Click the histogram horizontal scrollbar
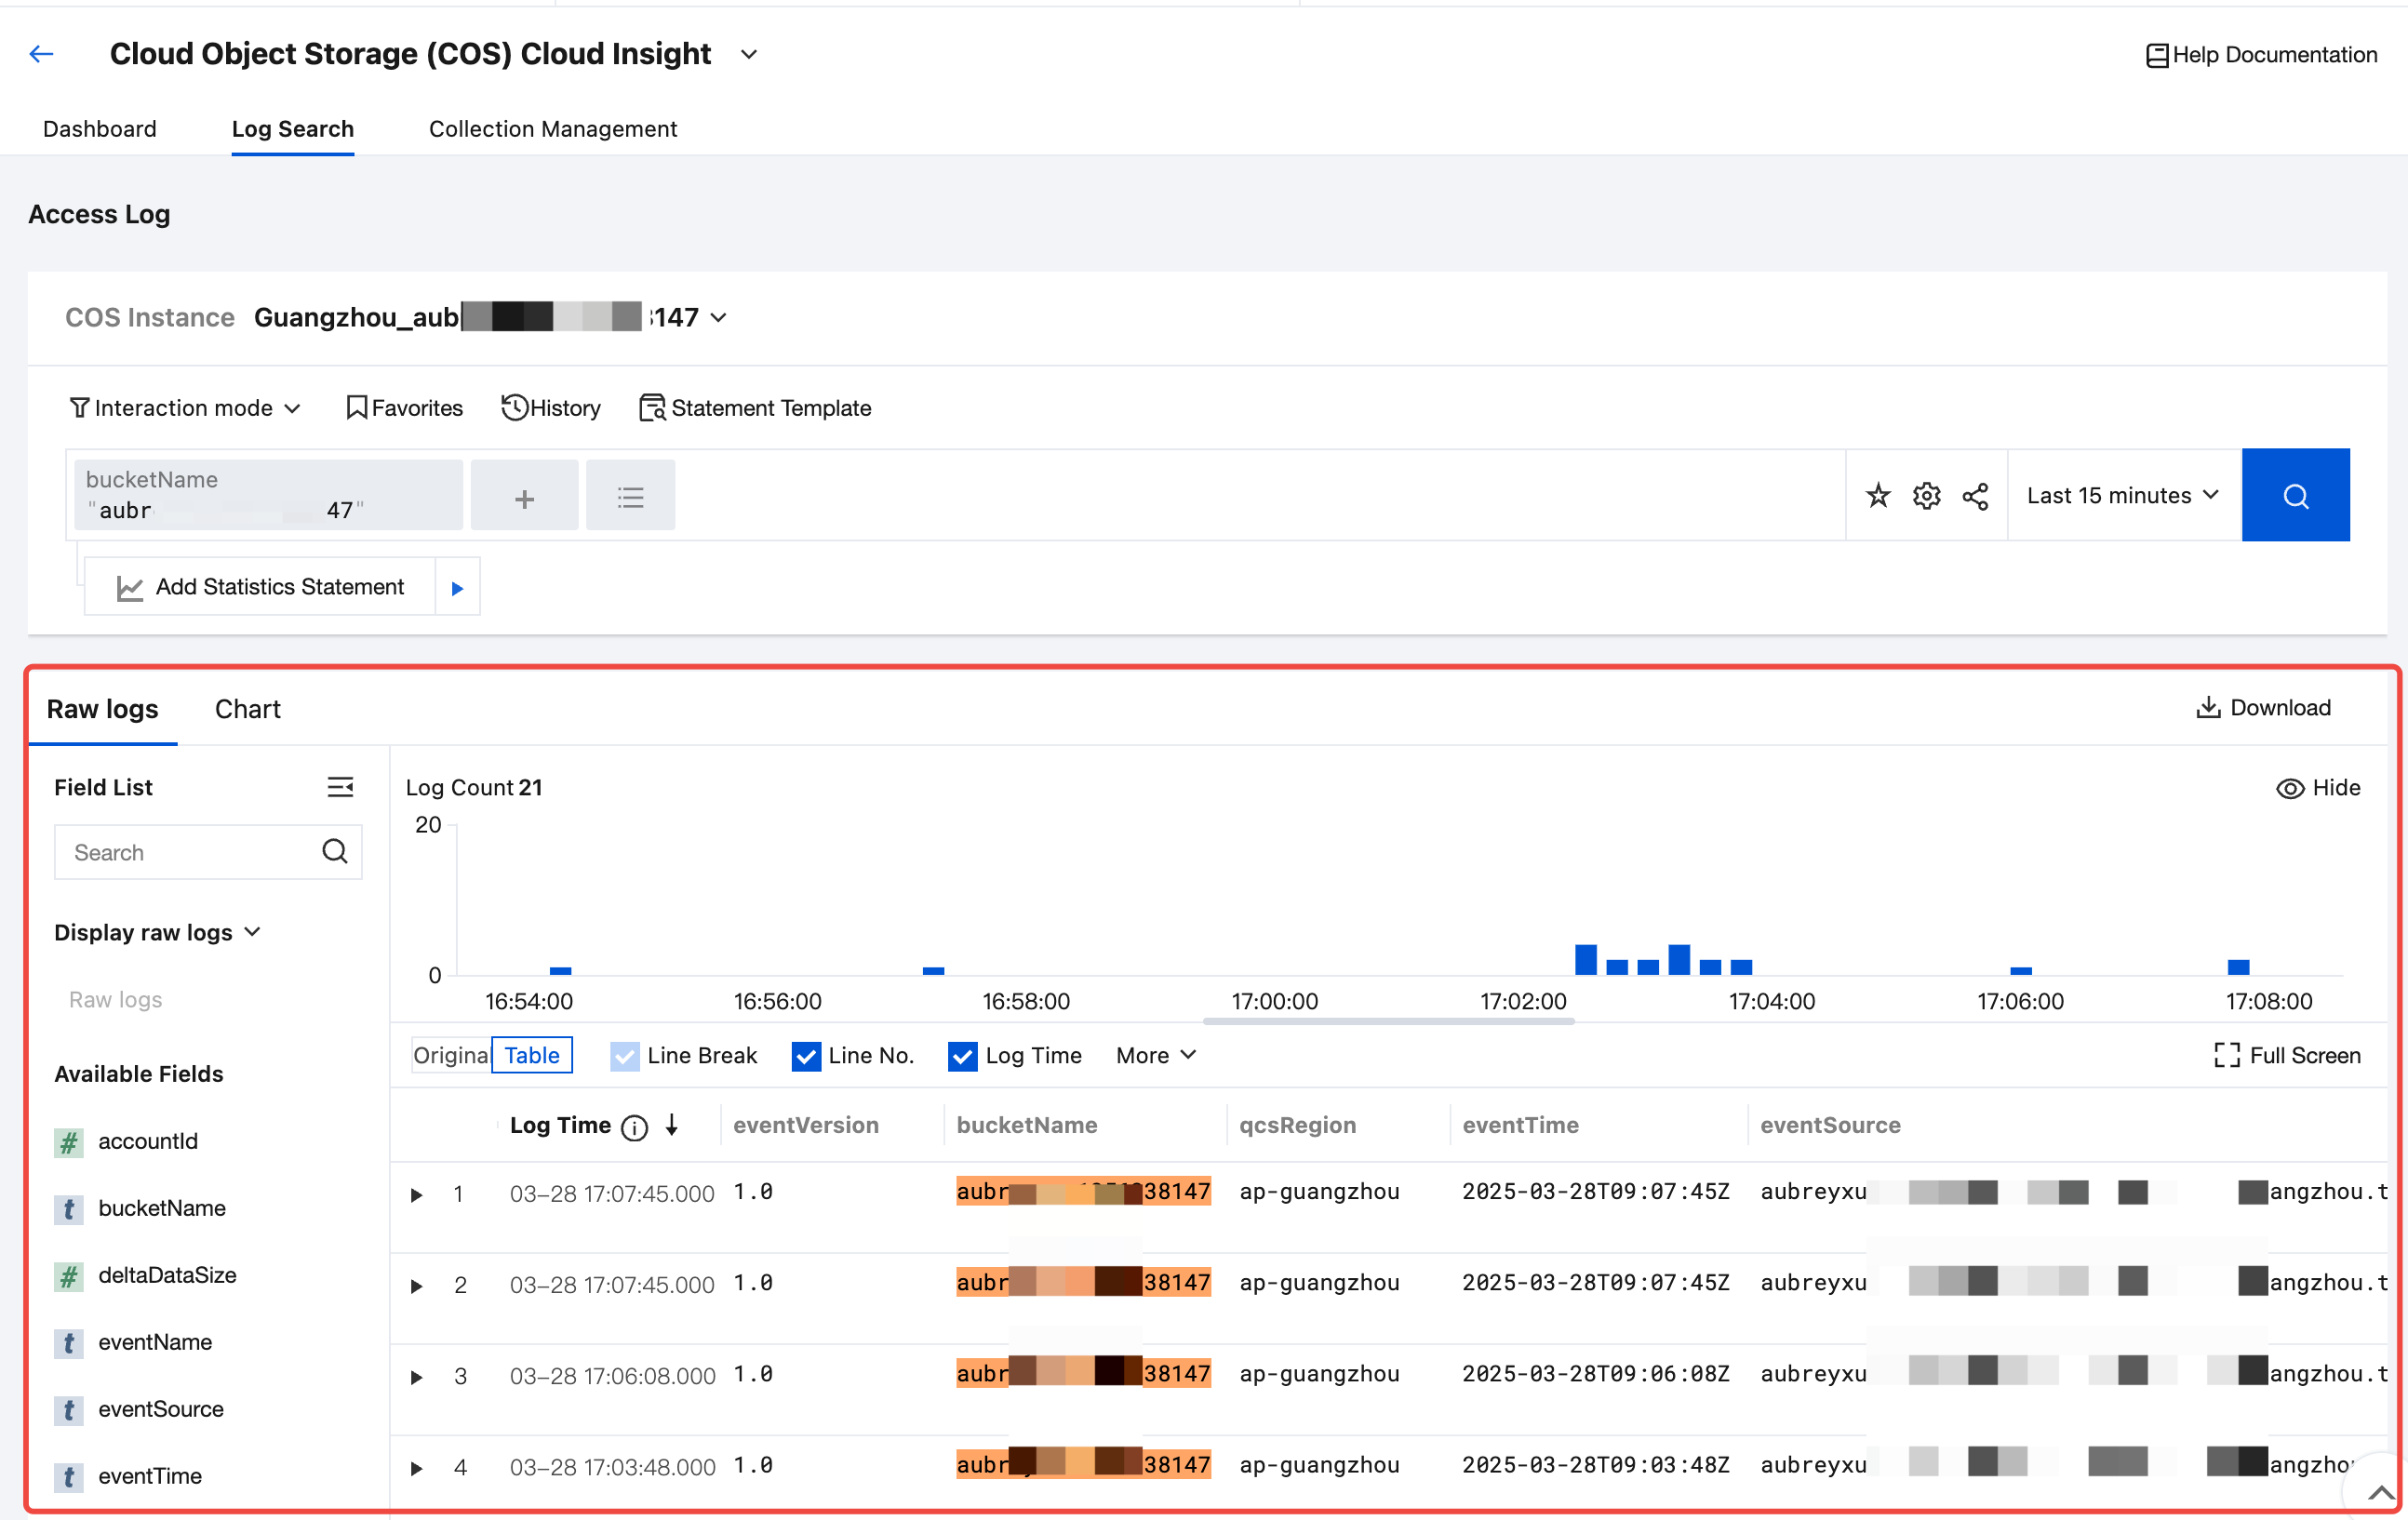Image resolution: width=2408 pixels, height=1520 pixels. pyautogui.click(x=1388, y=1021)
